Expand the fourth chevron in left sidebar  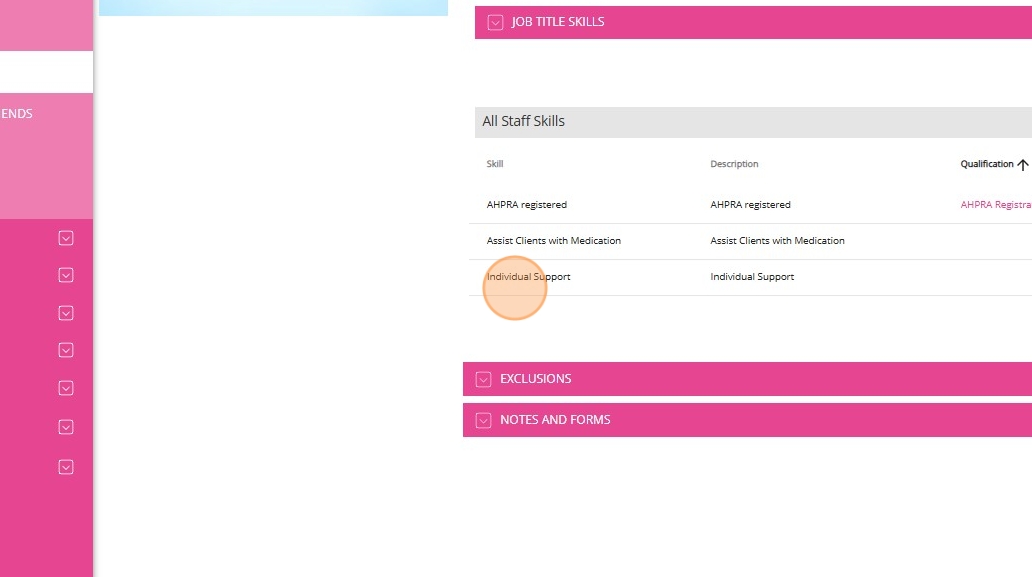tap(66, 350)
